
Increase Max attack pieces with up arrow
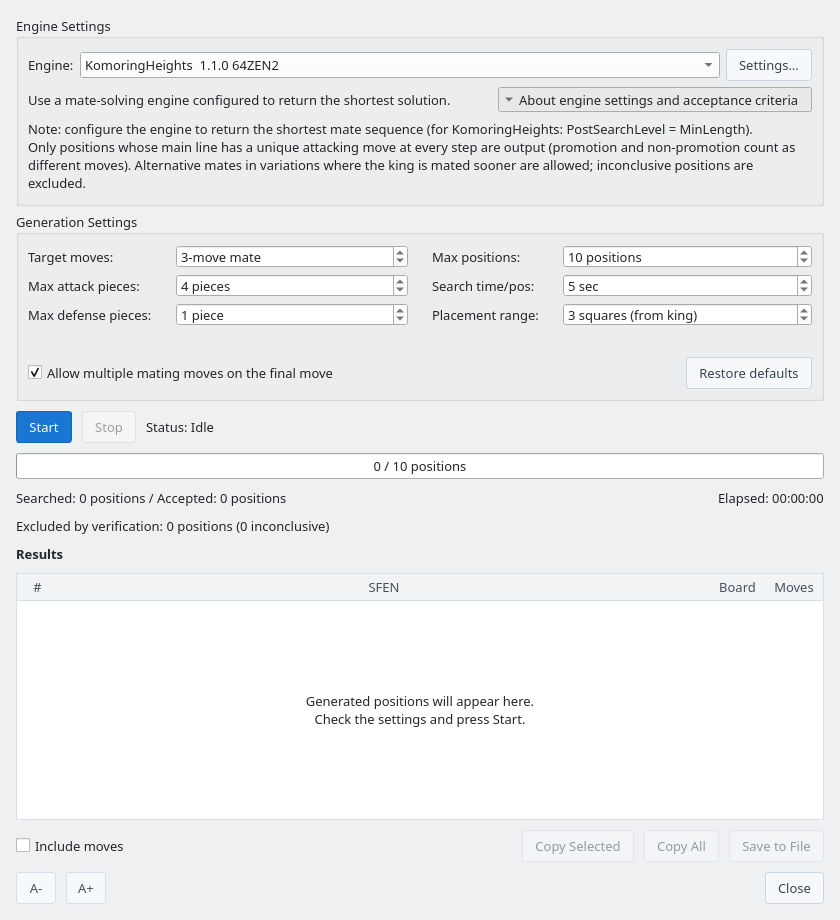(400, 282)
